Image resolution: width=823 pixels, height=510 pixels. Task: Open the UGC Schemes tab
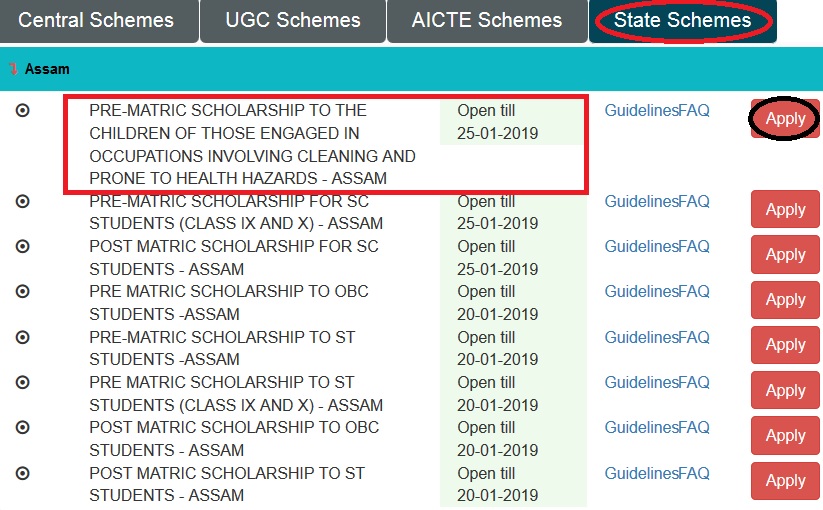293,20
